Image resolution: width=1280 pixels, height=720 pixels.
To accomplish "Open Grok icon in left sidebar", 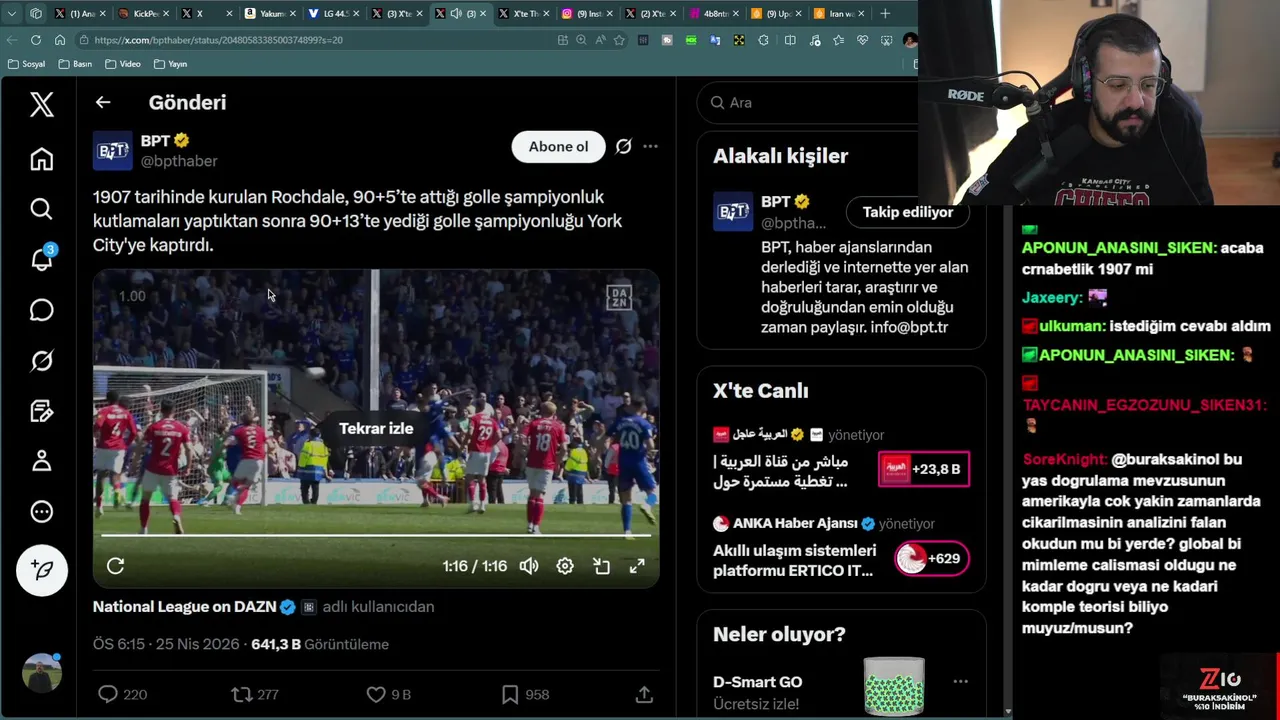I will pyautogui.click(x=41, y=360).
